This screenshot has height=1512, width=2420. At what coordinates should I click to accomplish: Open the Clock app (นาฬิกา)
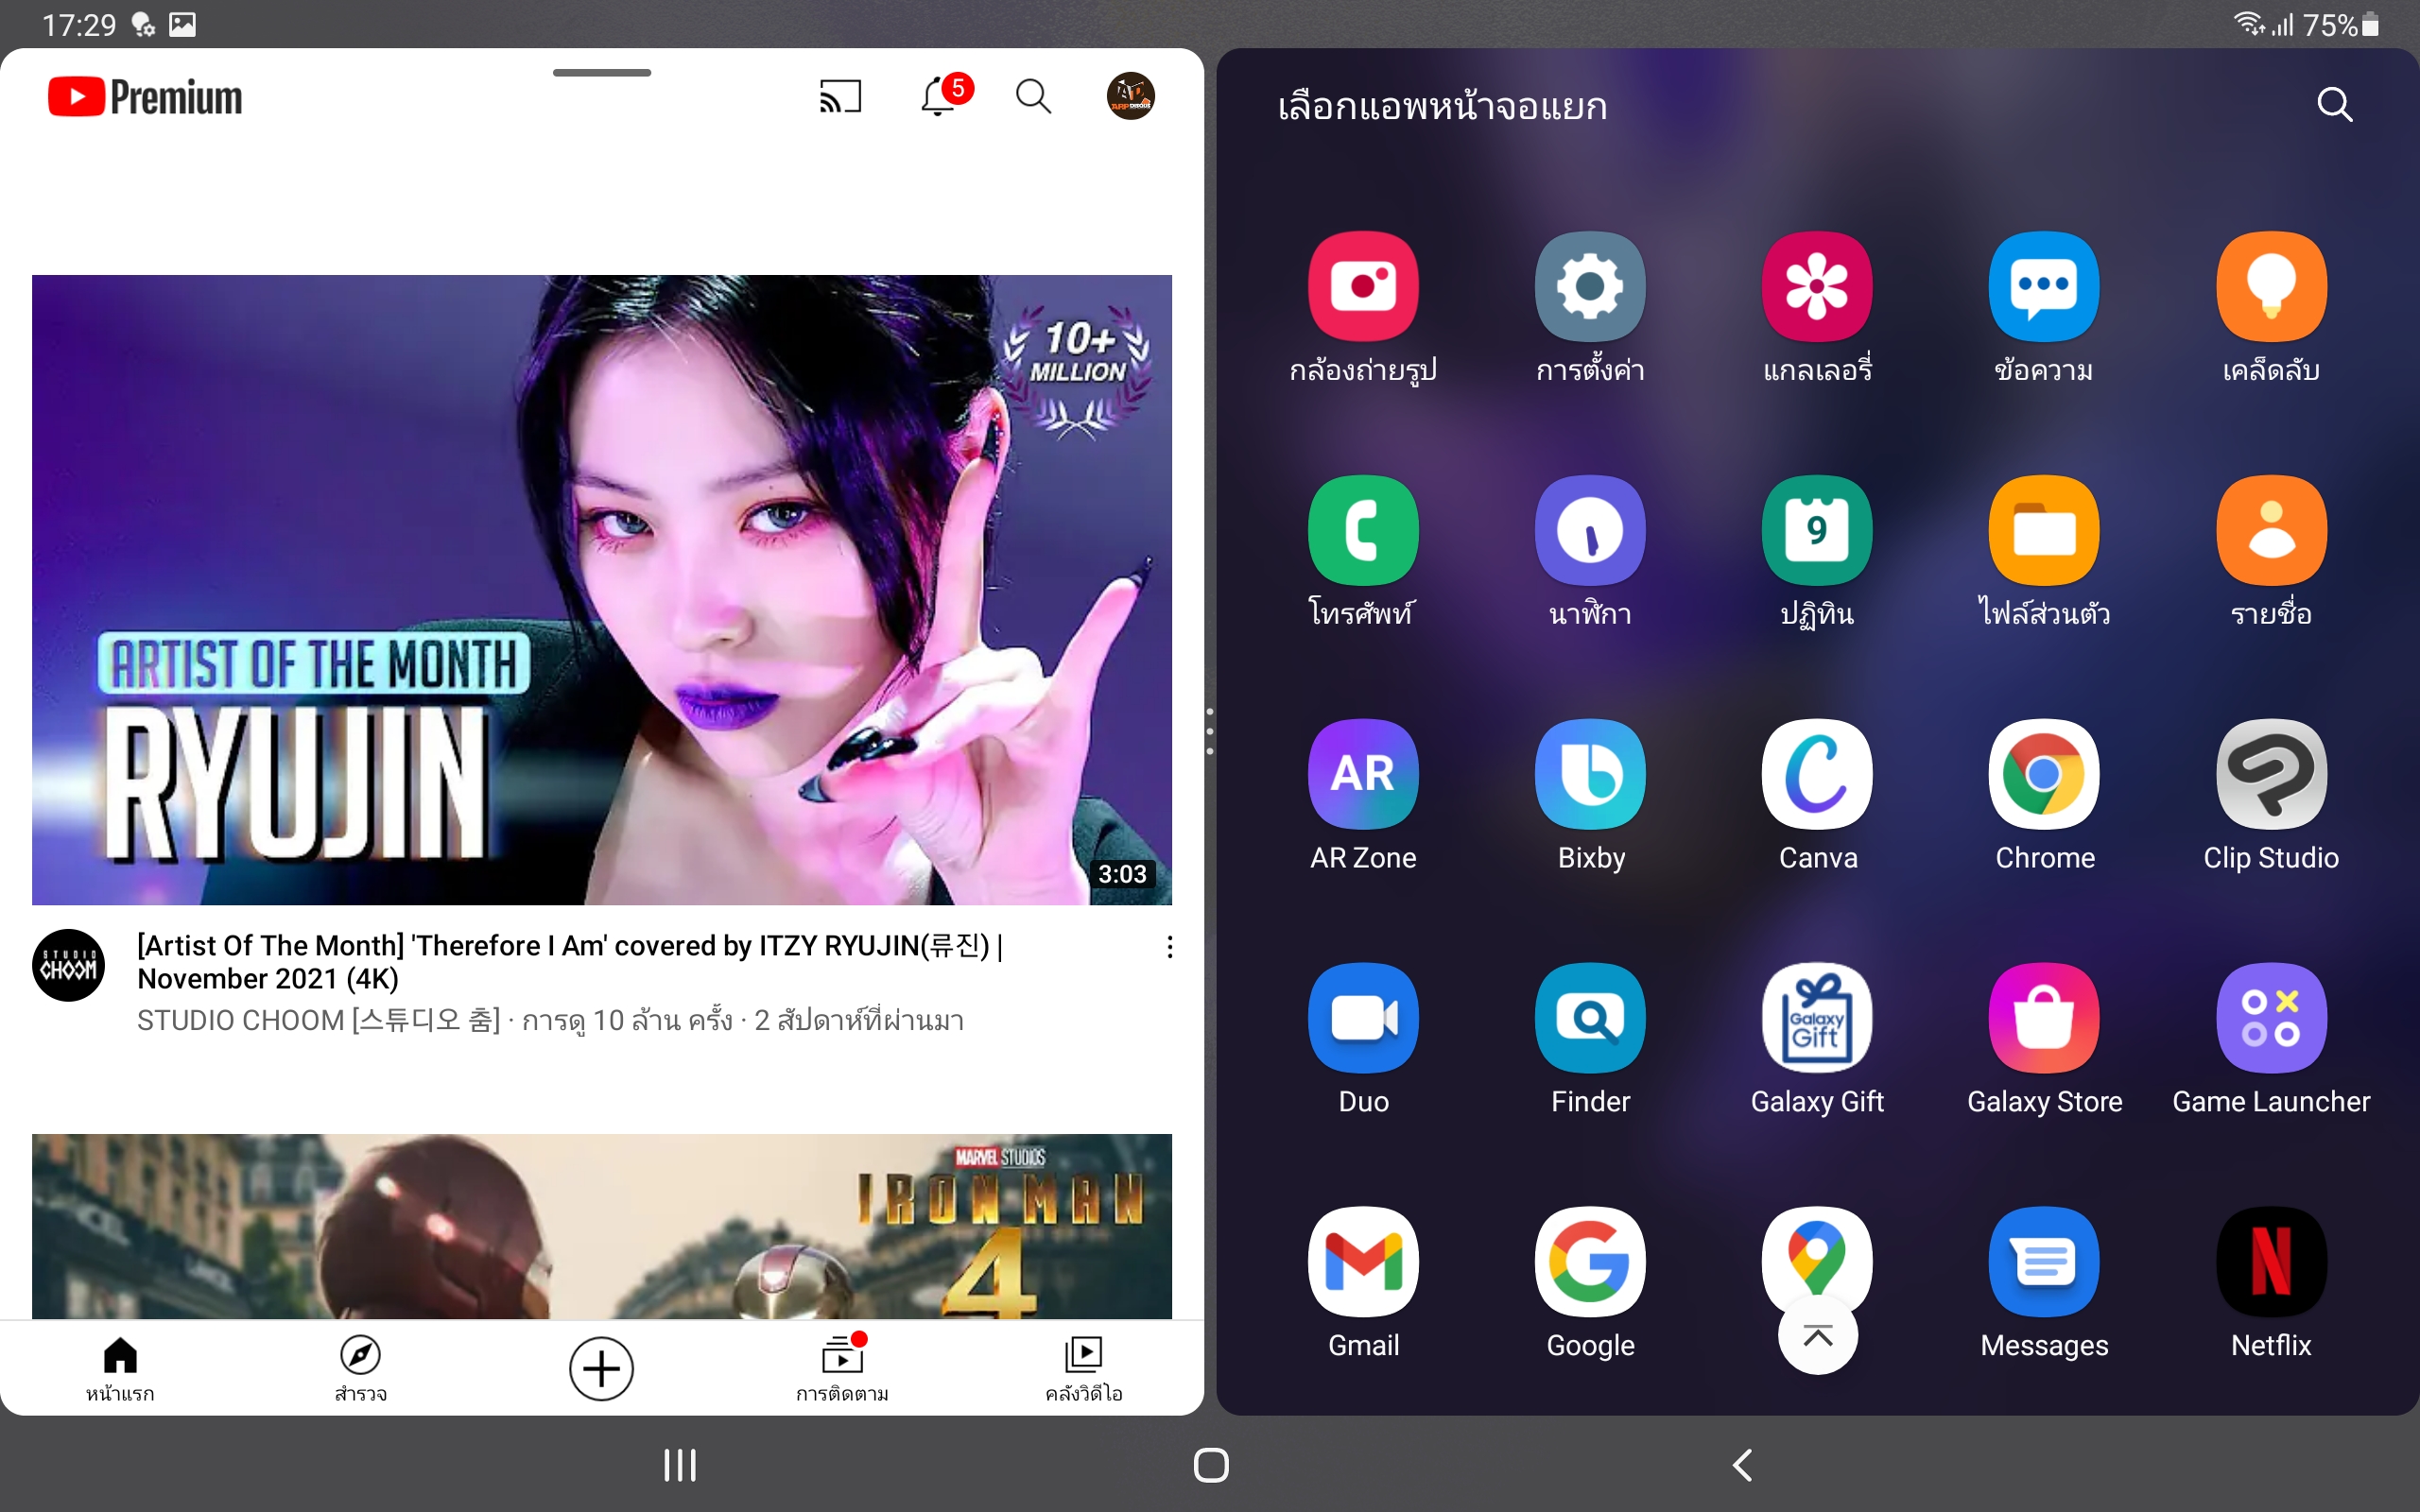pyautogui.click(x=1590, y=530)
